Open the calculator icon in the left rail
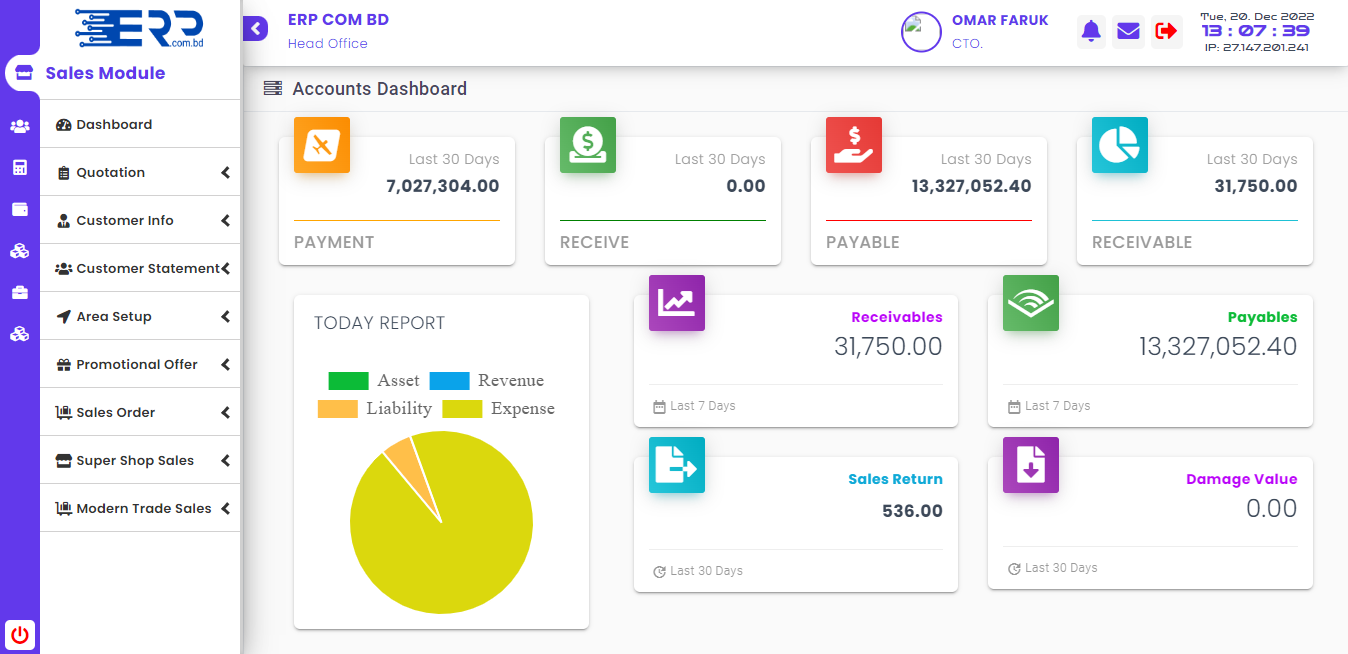The height and width of the screenshot is (654, 1348). click(20, 168)
